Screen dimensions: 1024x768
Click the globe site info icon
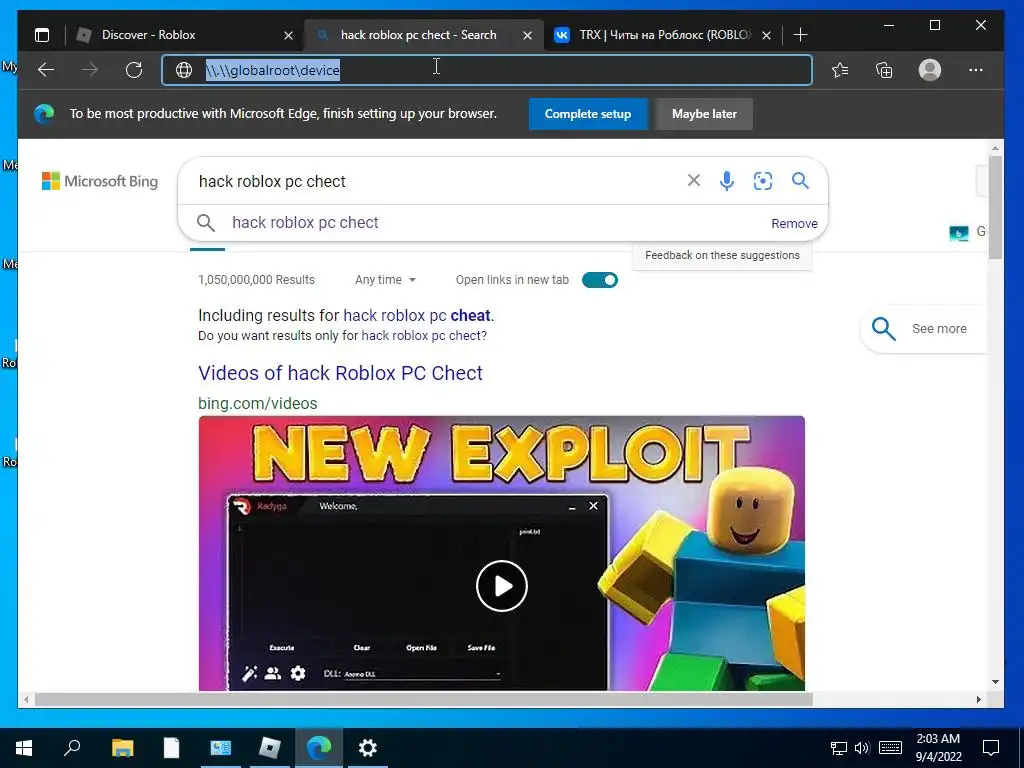point(184,70)
